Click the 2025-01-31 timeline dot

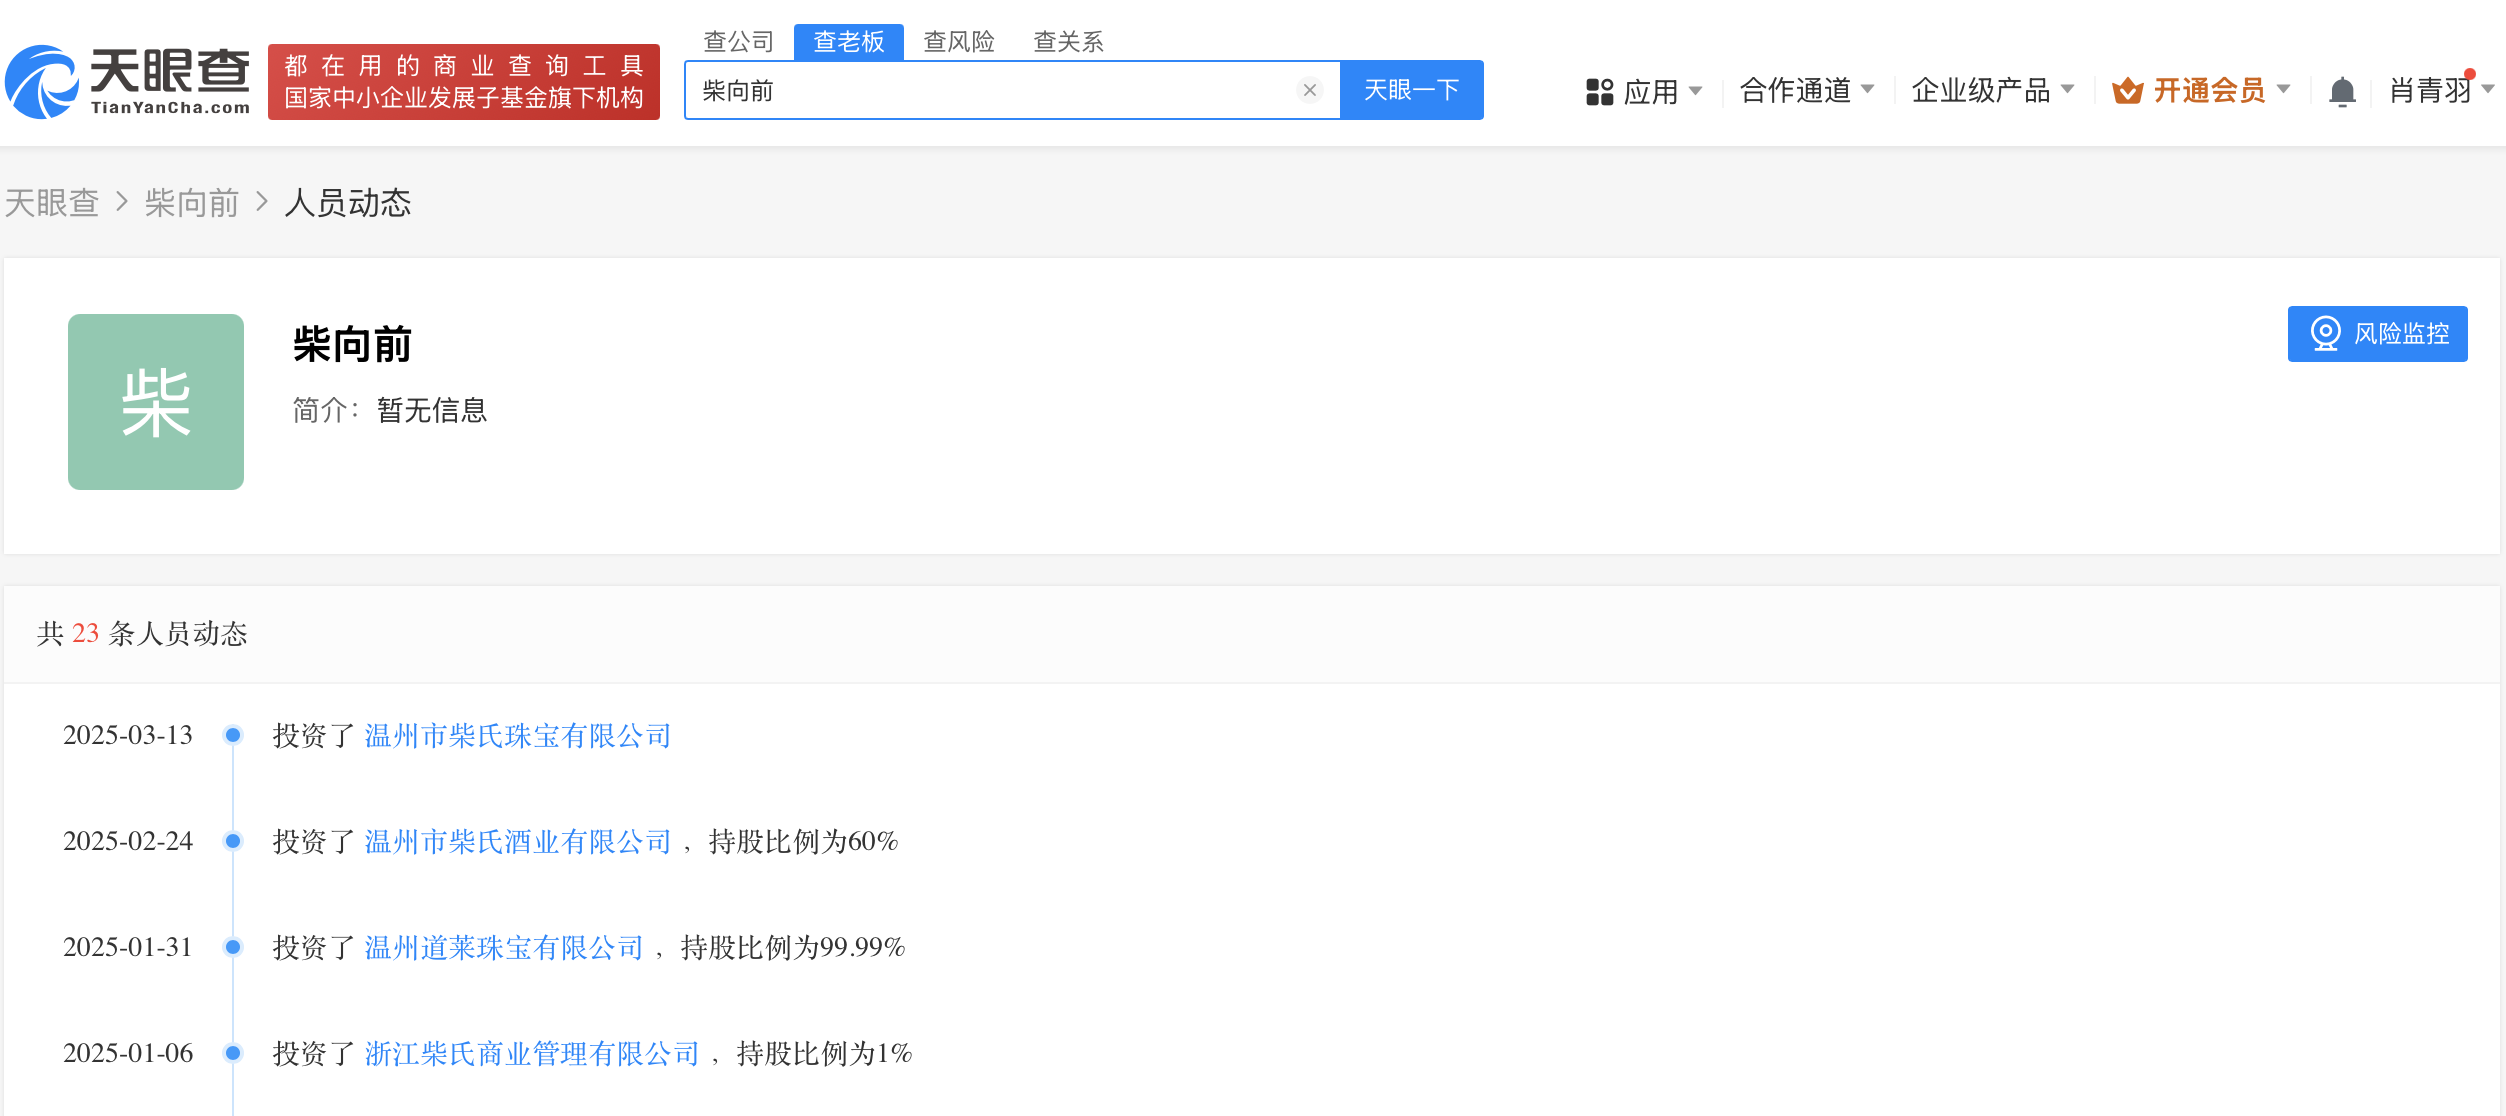click(x=233, y=947)
